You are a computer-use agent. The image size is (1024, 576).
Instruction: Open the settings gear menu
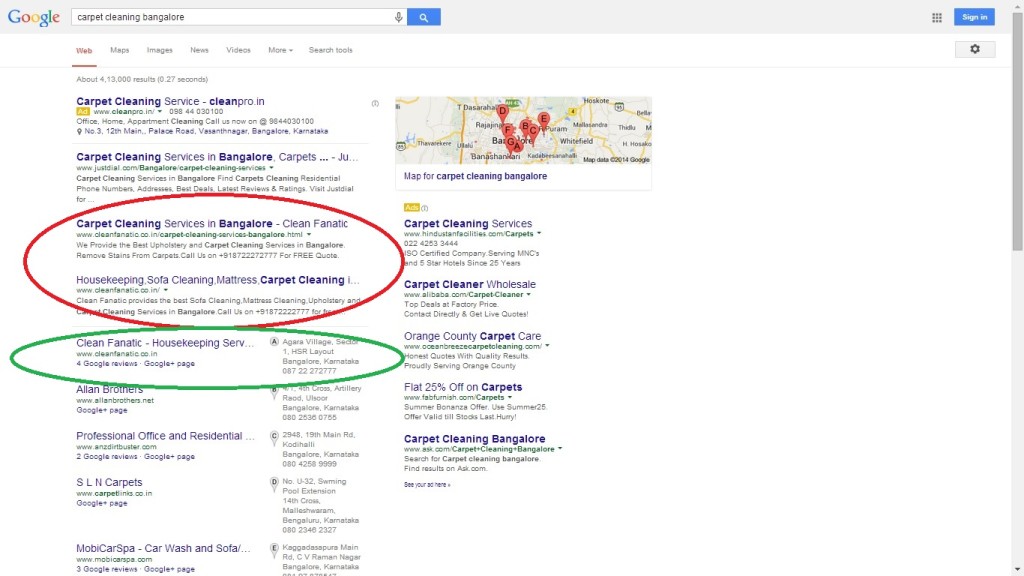[975, 49]
